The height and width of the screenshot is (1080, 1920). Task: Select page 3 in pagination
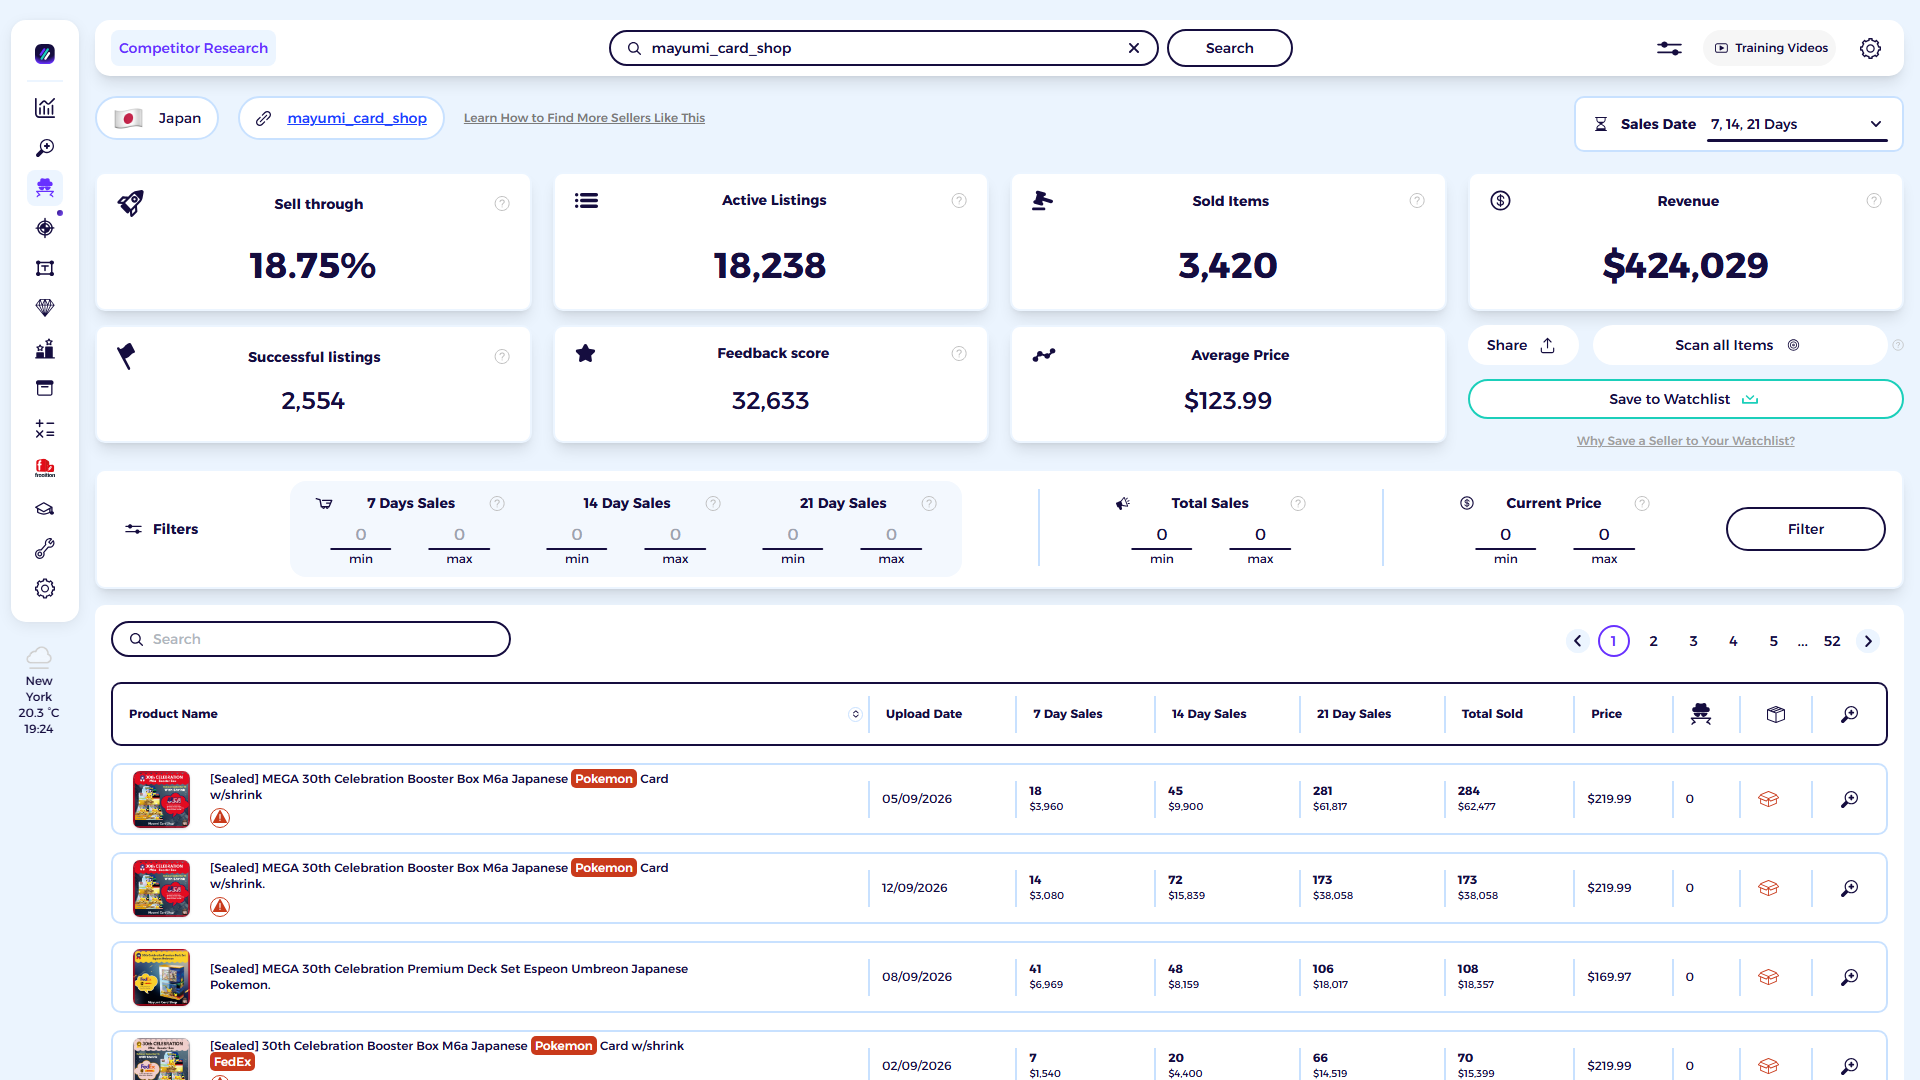coord(1694,641)
